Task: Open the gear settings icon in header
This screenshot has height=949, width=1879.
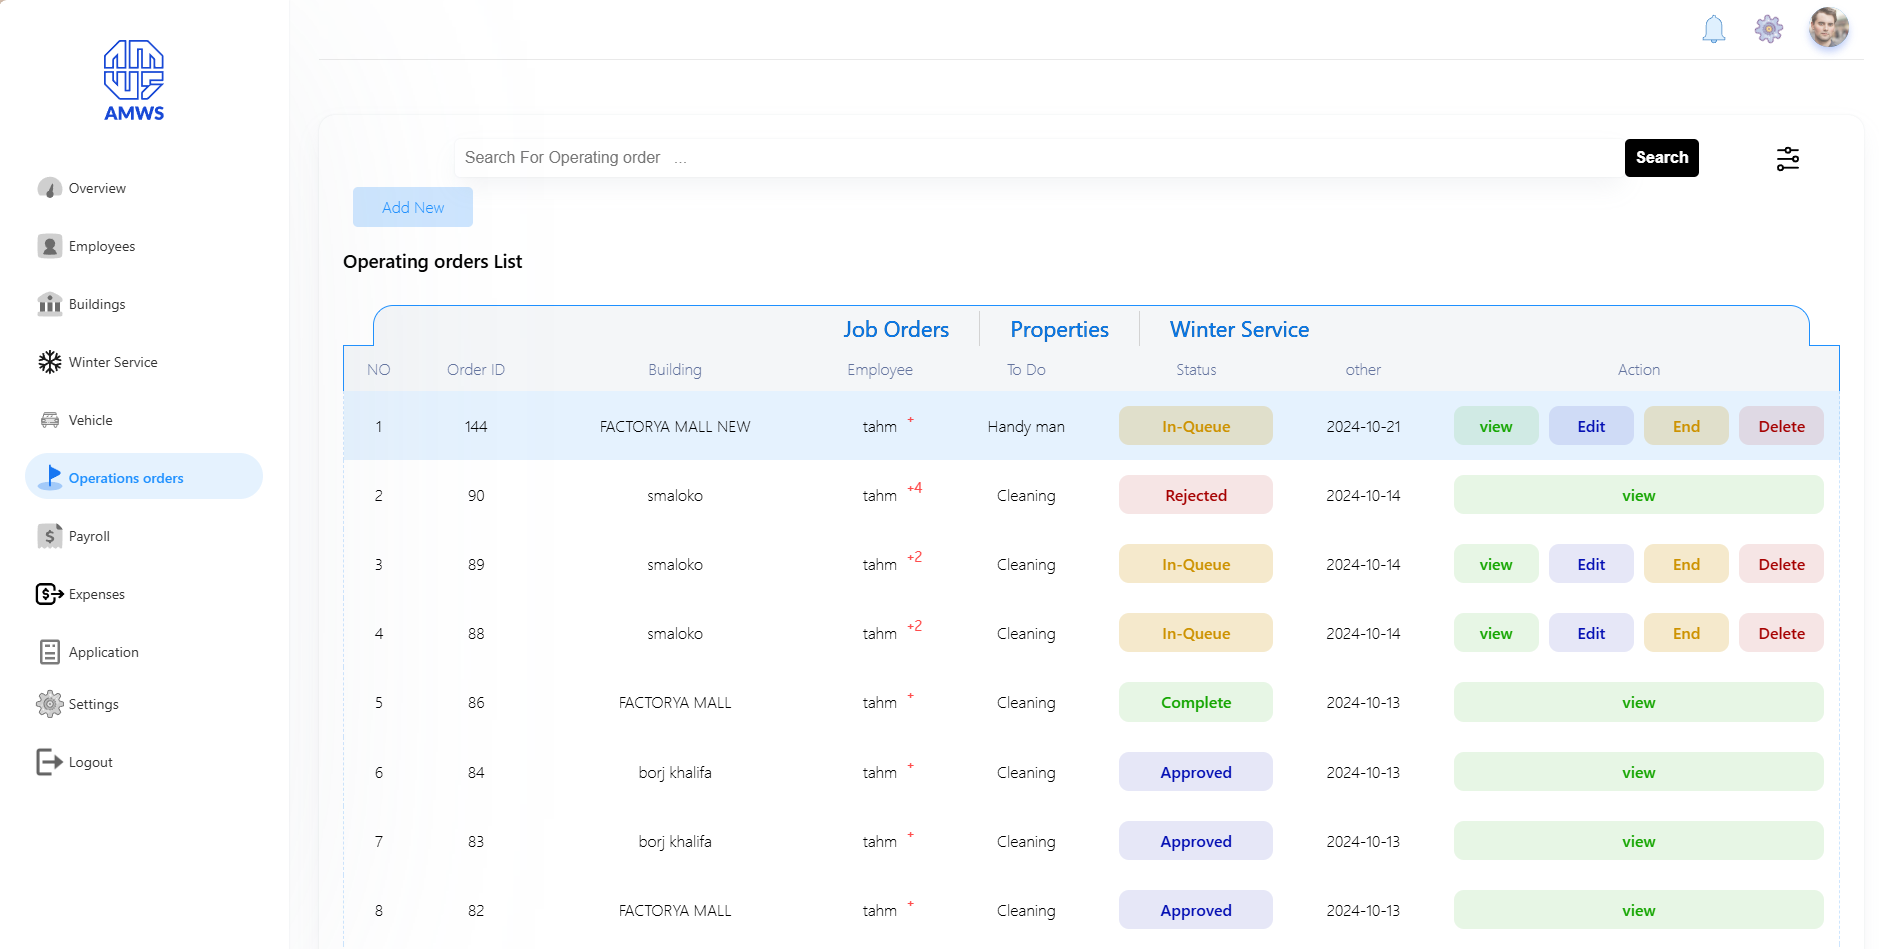Action: coord(1768,29)
